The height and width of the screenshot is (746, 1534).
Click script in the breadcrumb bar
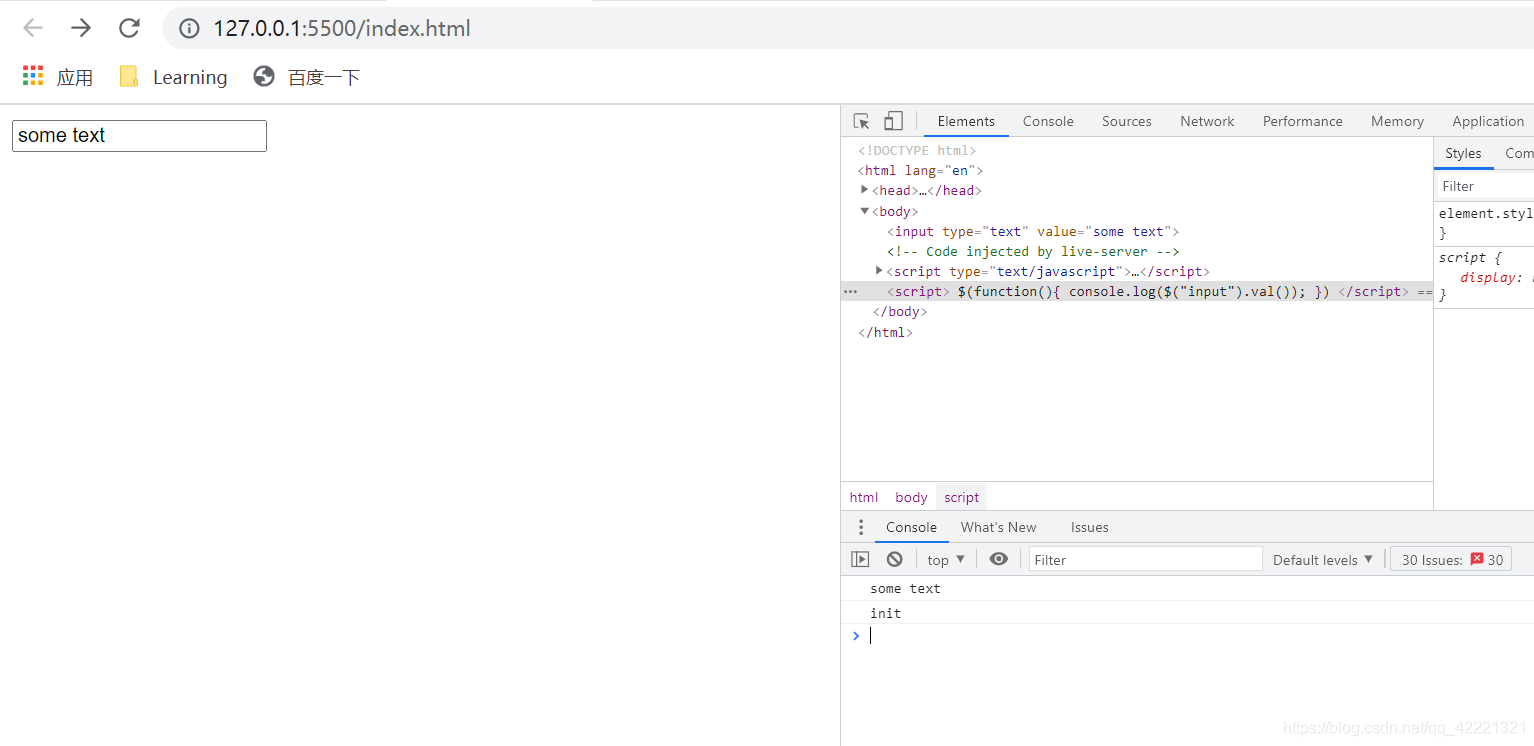tap(962, 497)
